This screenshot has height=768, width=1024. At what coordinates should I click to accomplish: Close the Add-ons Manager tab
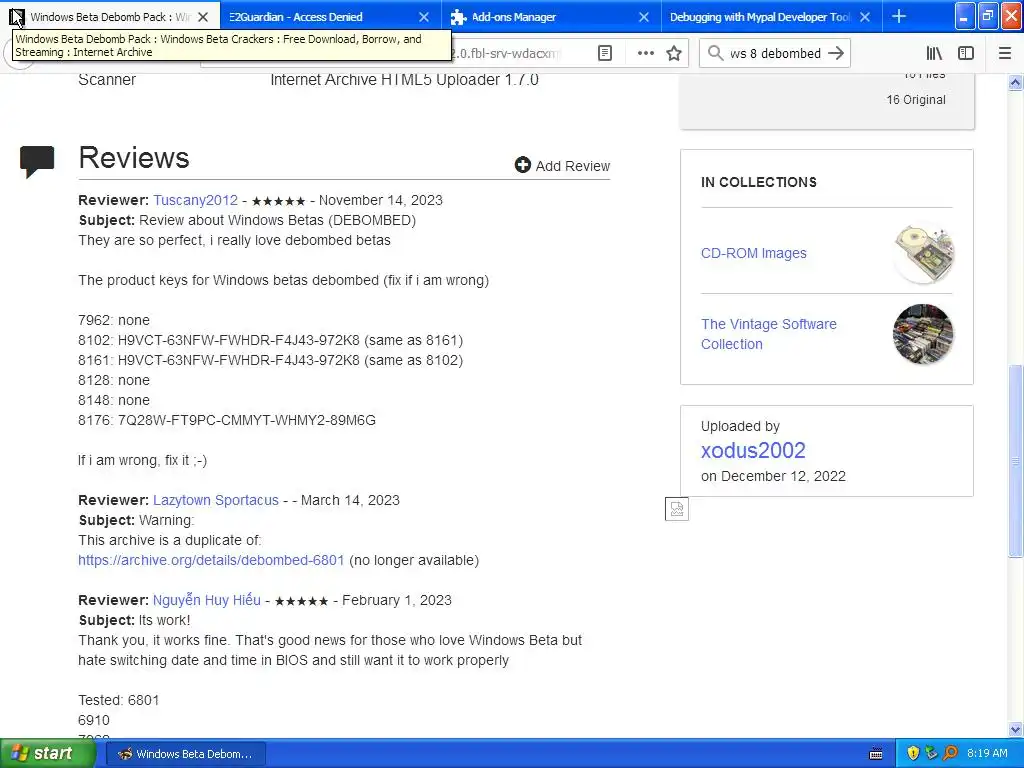644,17
